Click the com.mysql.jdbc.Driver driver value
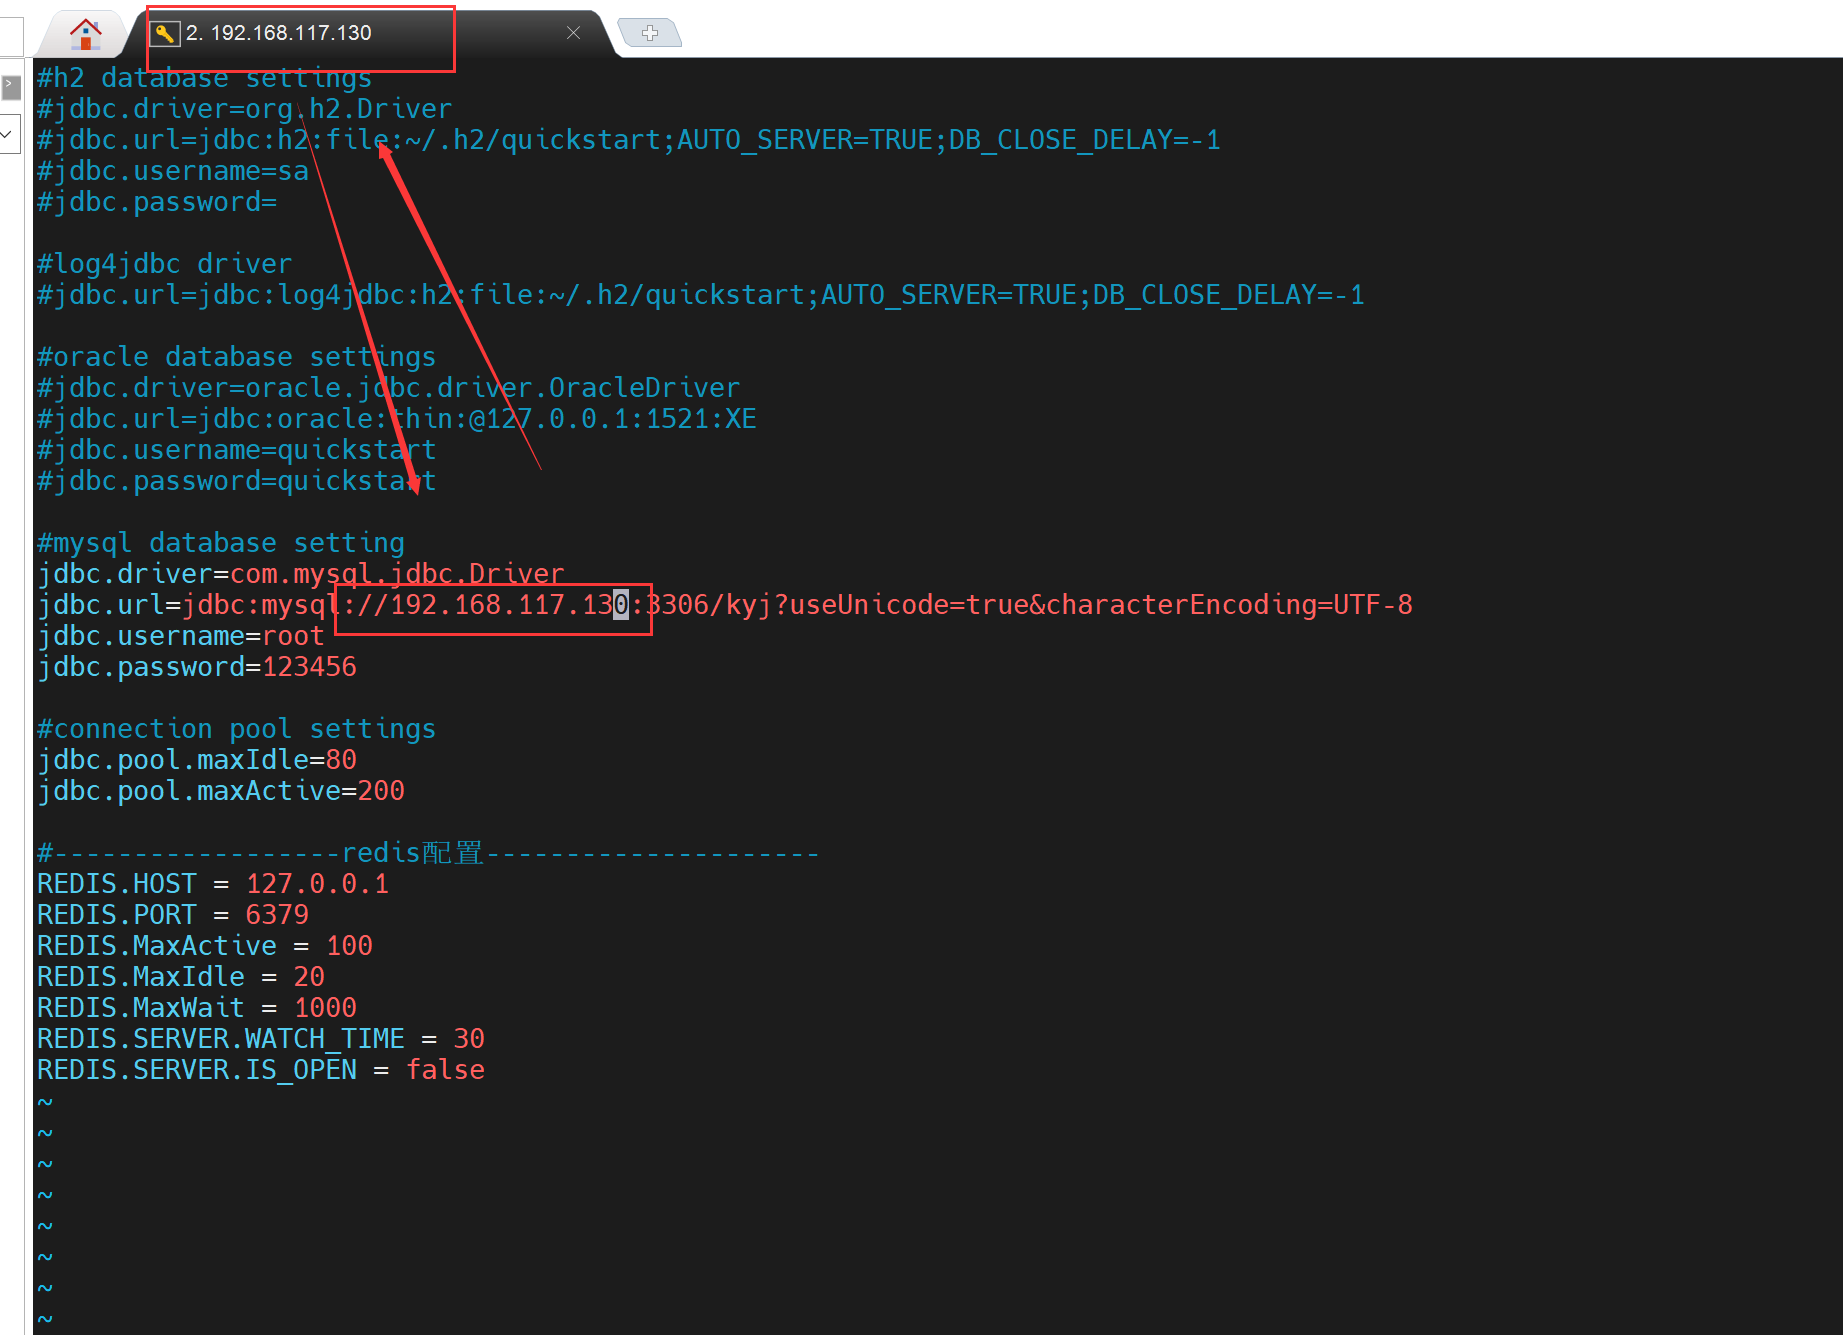The image size is (1843, 1335). 397,574
